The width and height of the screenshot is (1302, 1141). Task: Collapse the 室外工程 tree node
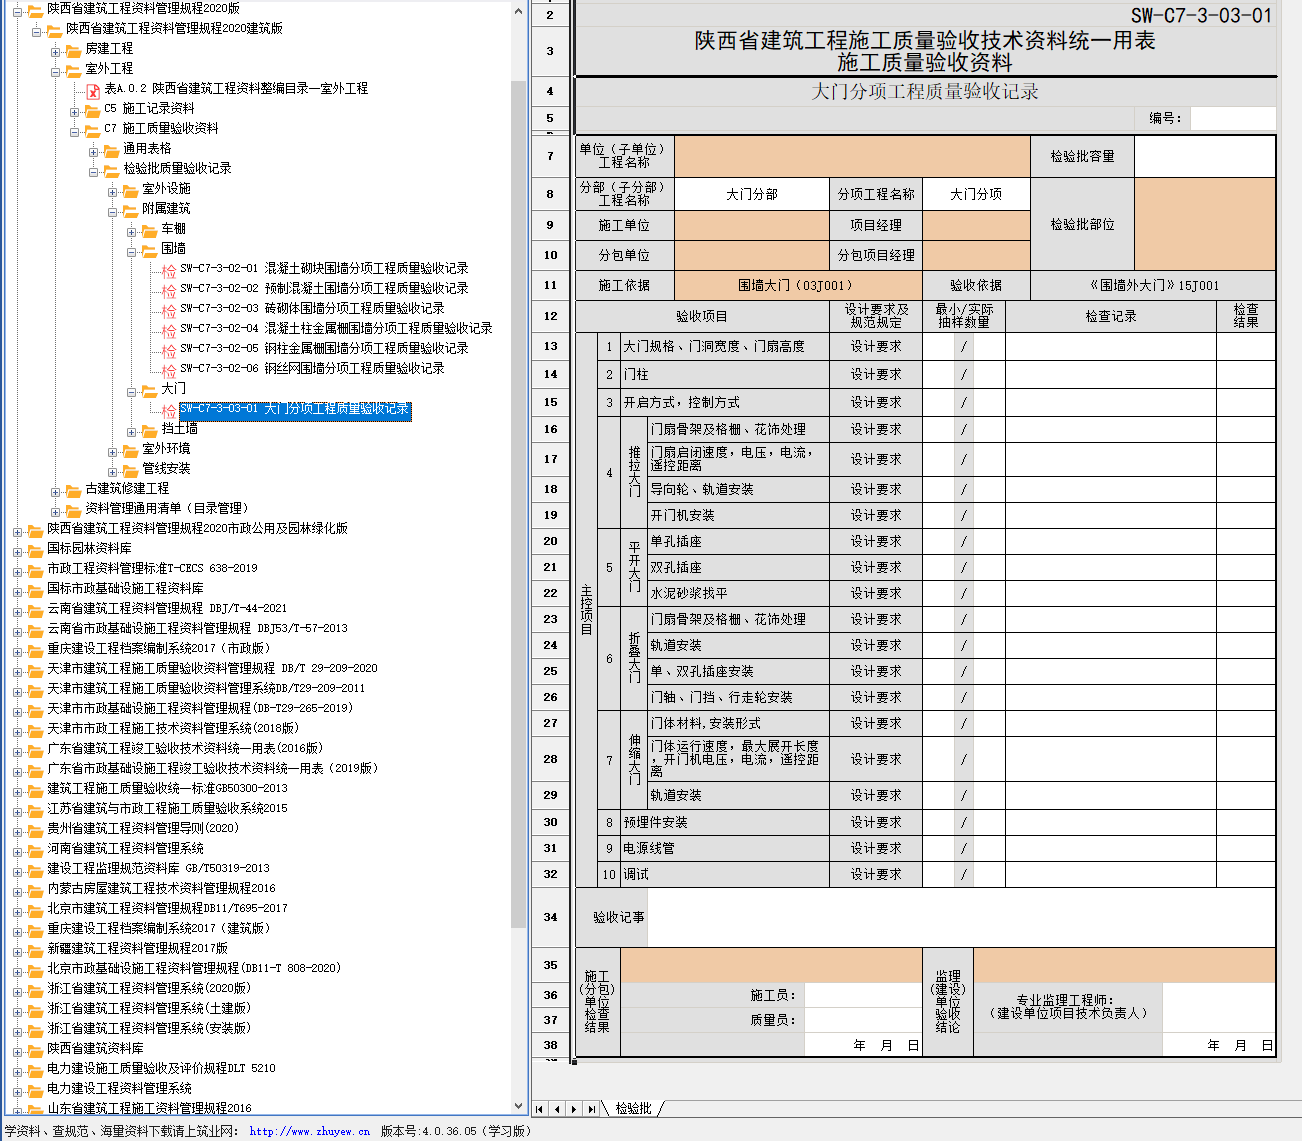click(56, 70)
